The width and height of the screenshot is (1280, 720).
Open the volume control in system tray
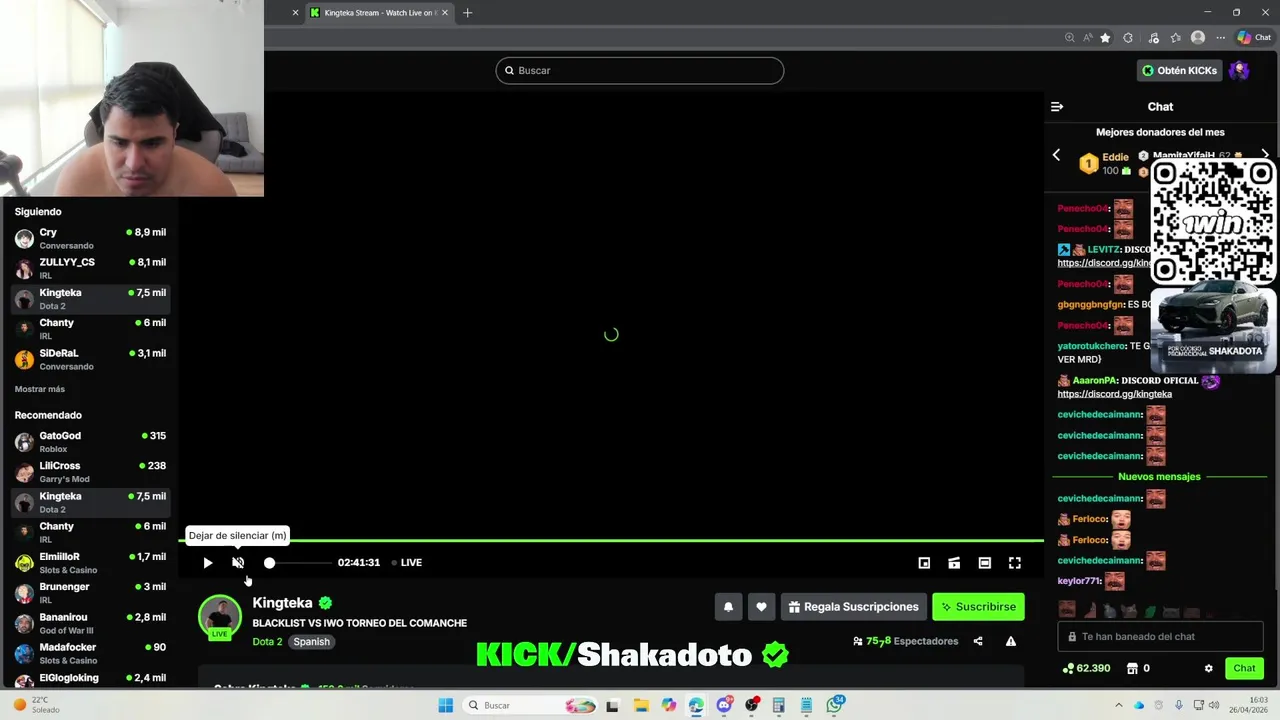1213,705
